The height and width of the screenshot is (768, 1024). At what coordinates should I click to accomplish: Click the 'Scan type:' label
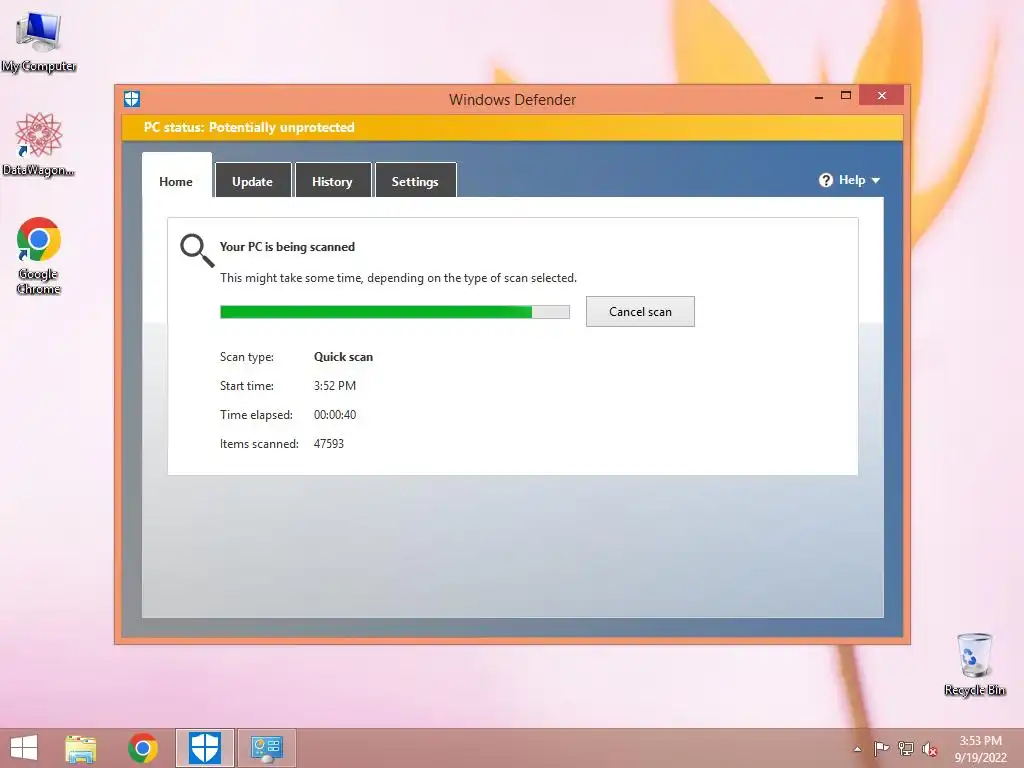[x=247, y=357]
